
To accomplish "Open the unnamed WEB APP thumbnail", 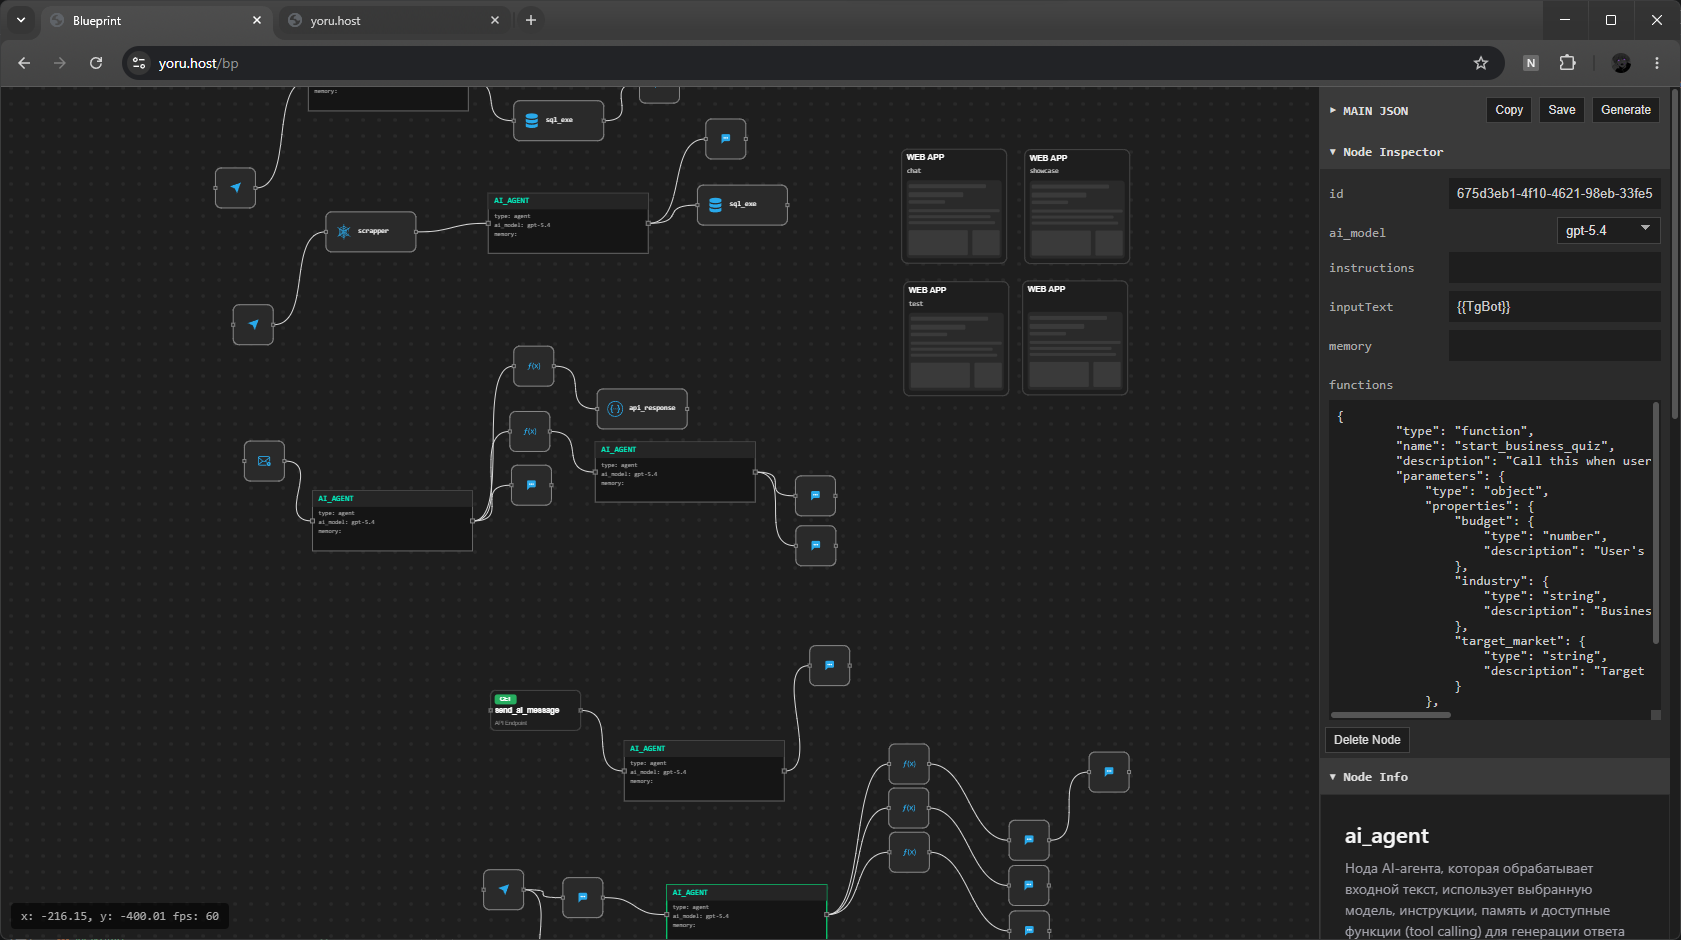I will coord(1075,338).
